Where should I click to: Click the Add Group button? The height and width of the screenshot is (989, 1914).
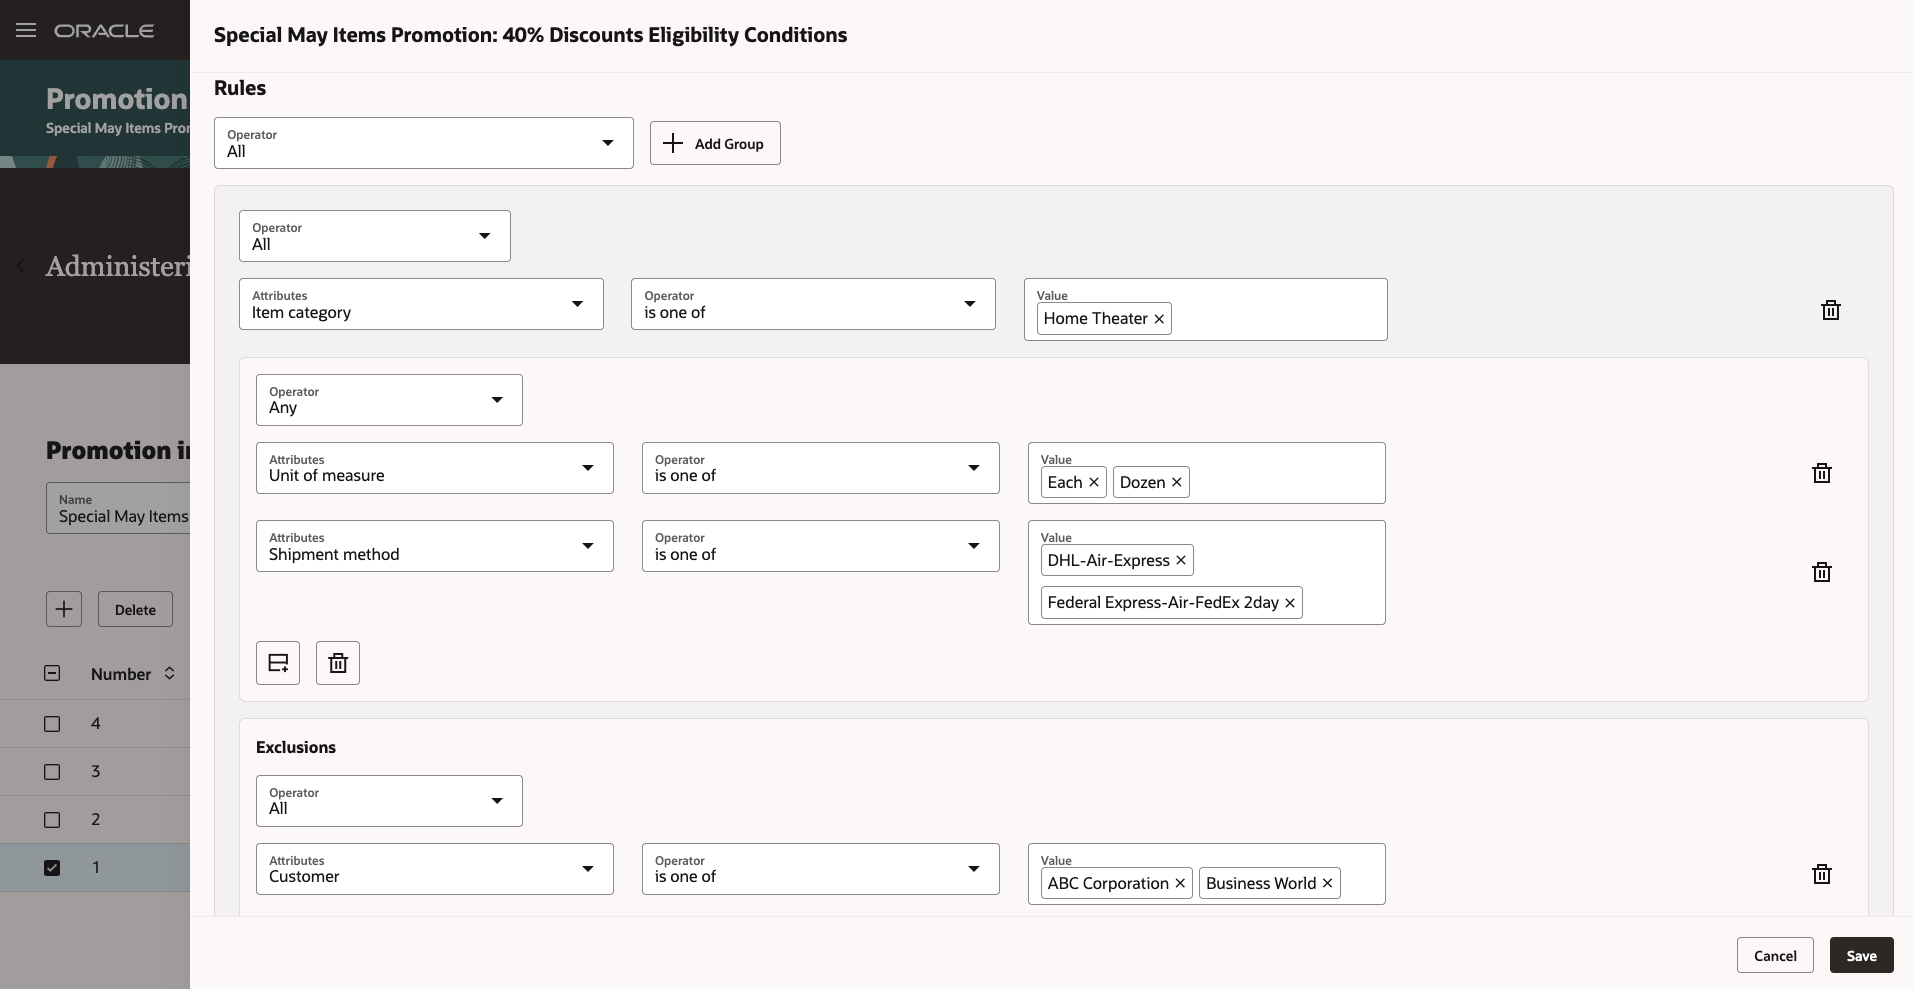pos(714,143)
